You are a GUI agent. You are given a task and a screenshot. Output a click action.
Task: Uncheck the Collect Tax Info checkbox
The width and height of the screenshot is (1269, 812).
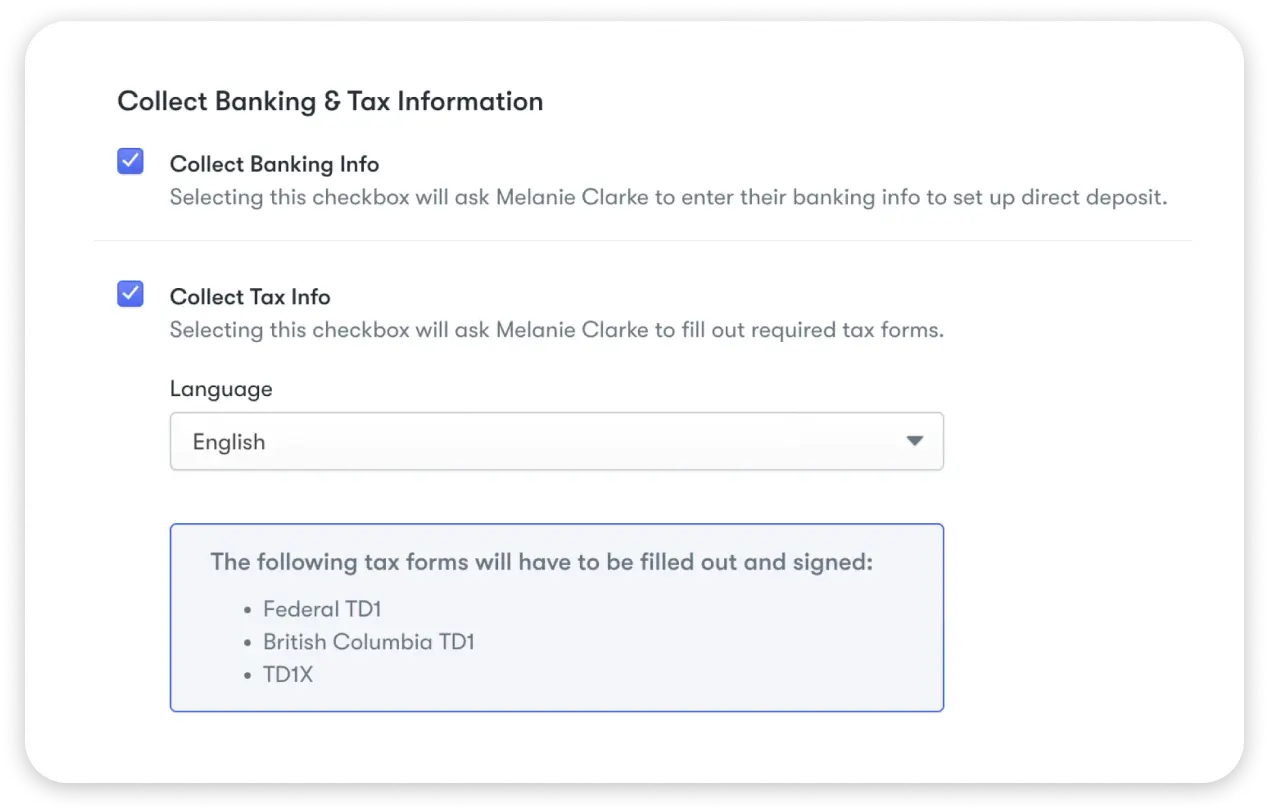point(131,294)
